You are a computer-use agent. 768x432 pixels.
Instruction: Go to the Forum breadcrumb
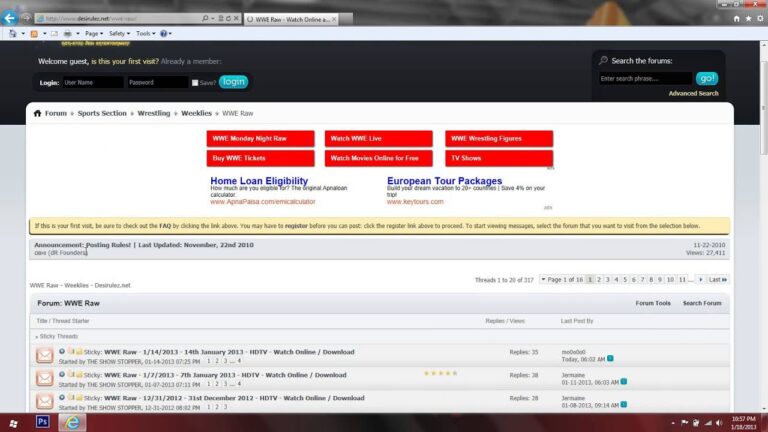click(x=56, y=113)
